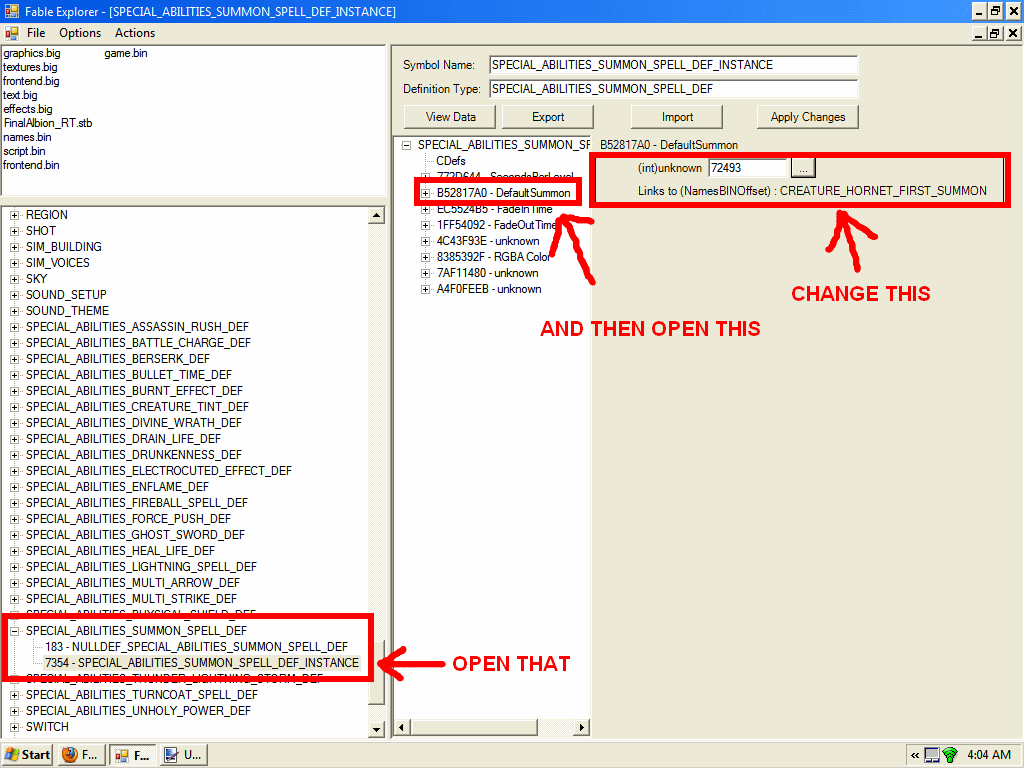The width and height of the screenshot is (1024, 768).
Task: Click the wireless network tray icon
Action: (x=950, y=755)
